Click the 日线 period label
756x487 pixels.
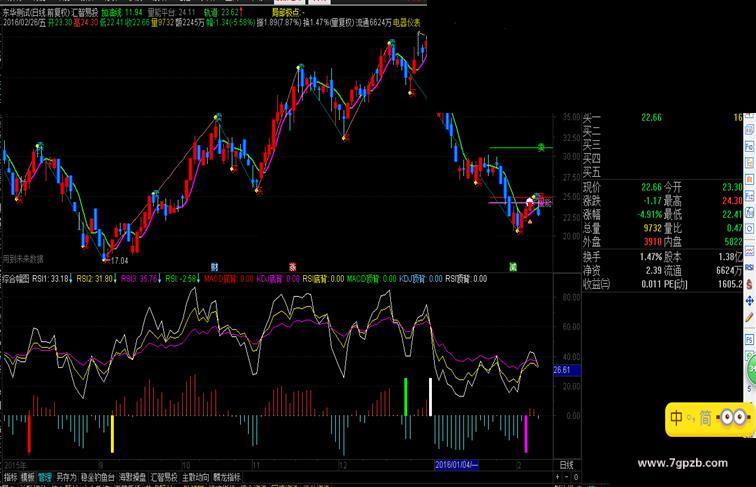567,465
